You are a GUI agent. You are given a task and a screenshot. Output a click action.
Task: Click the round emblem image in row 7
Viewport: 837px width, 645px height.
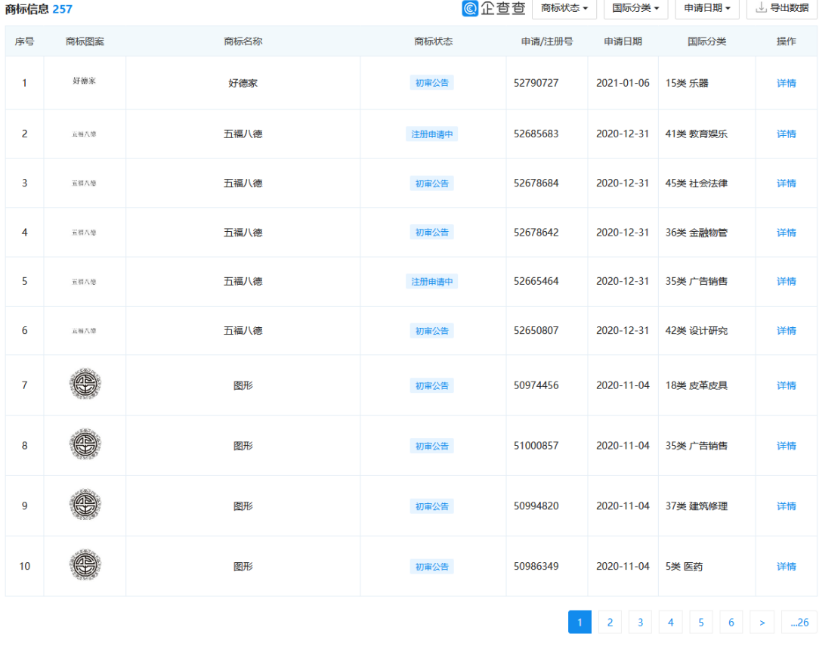(85, 384)
